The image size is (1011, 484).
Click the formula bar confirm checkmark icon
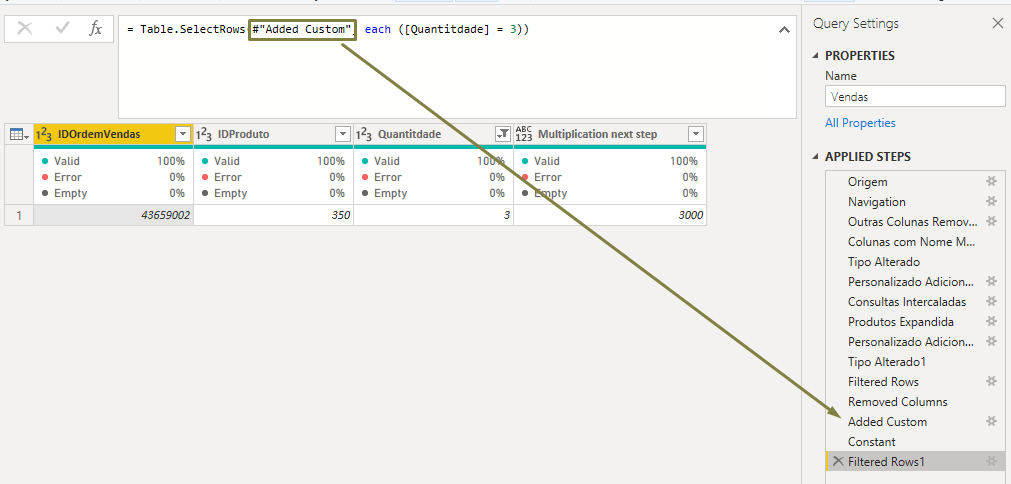(x=62, y=29)
